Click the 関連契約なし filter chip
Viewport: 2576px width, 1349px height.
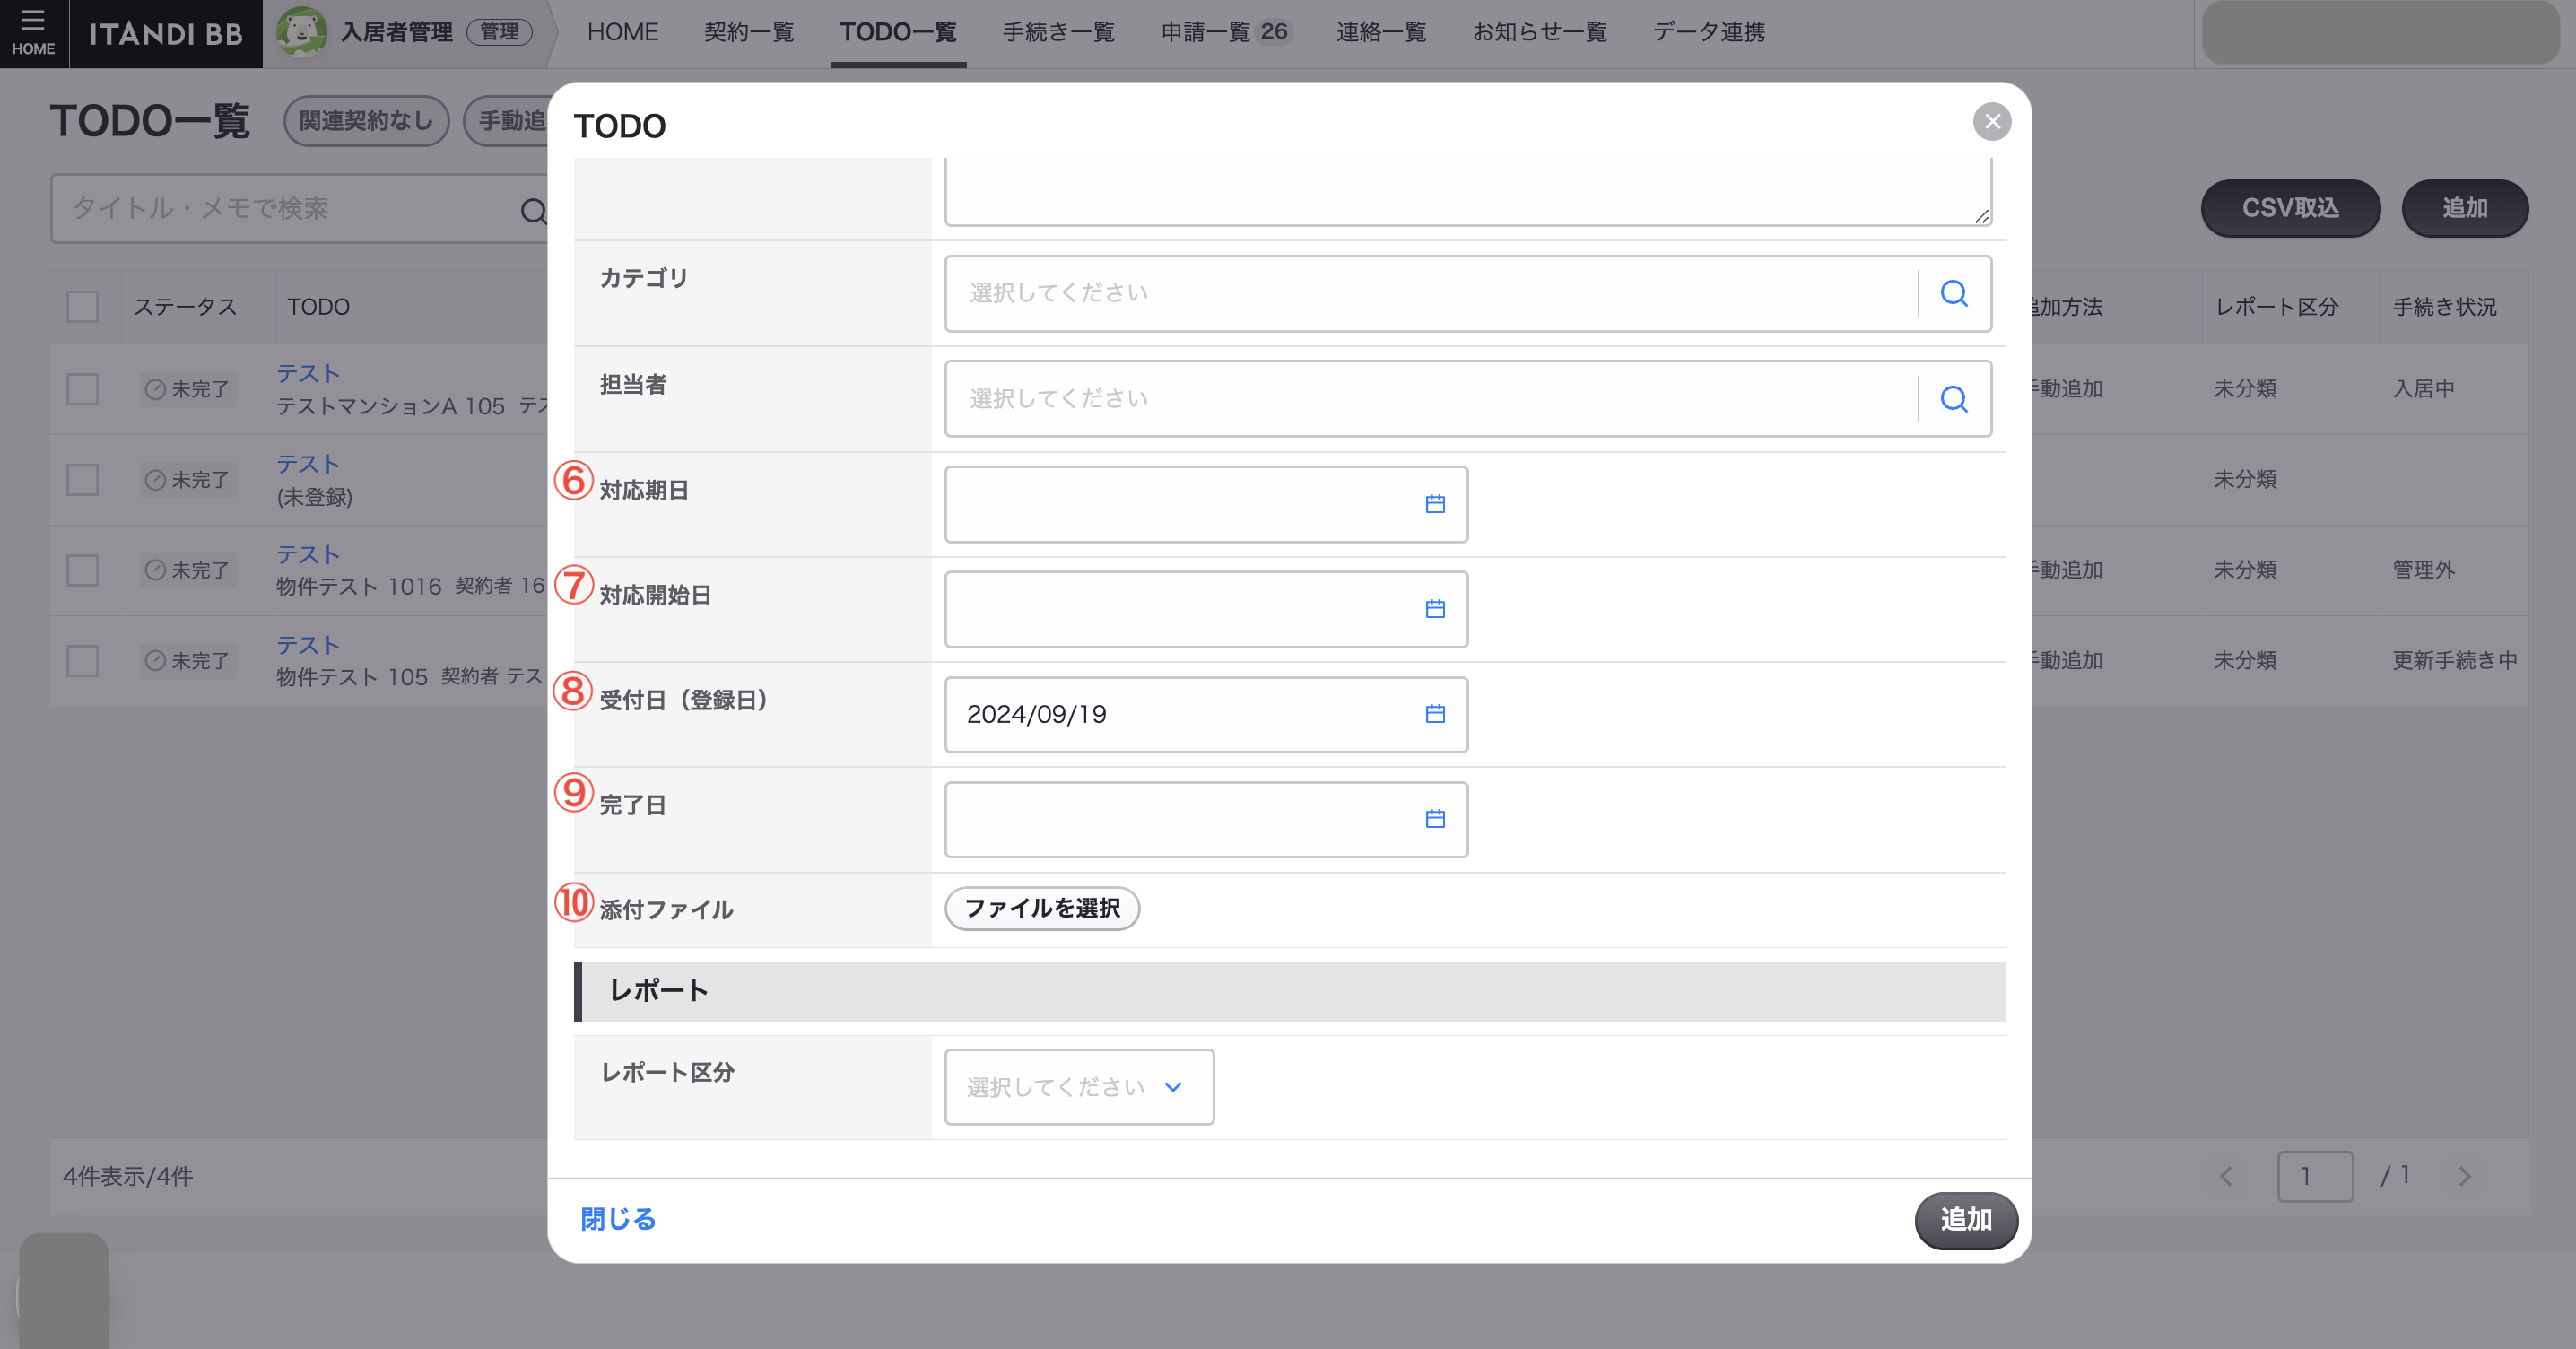[x=366, y=121]
